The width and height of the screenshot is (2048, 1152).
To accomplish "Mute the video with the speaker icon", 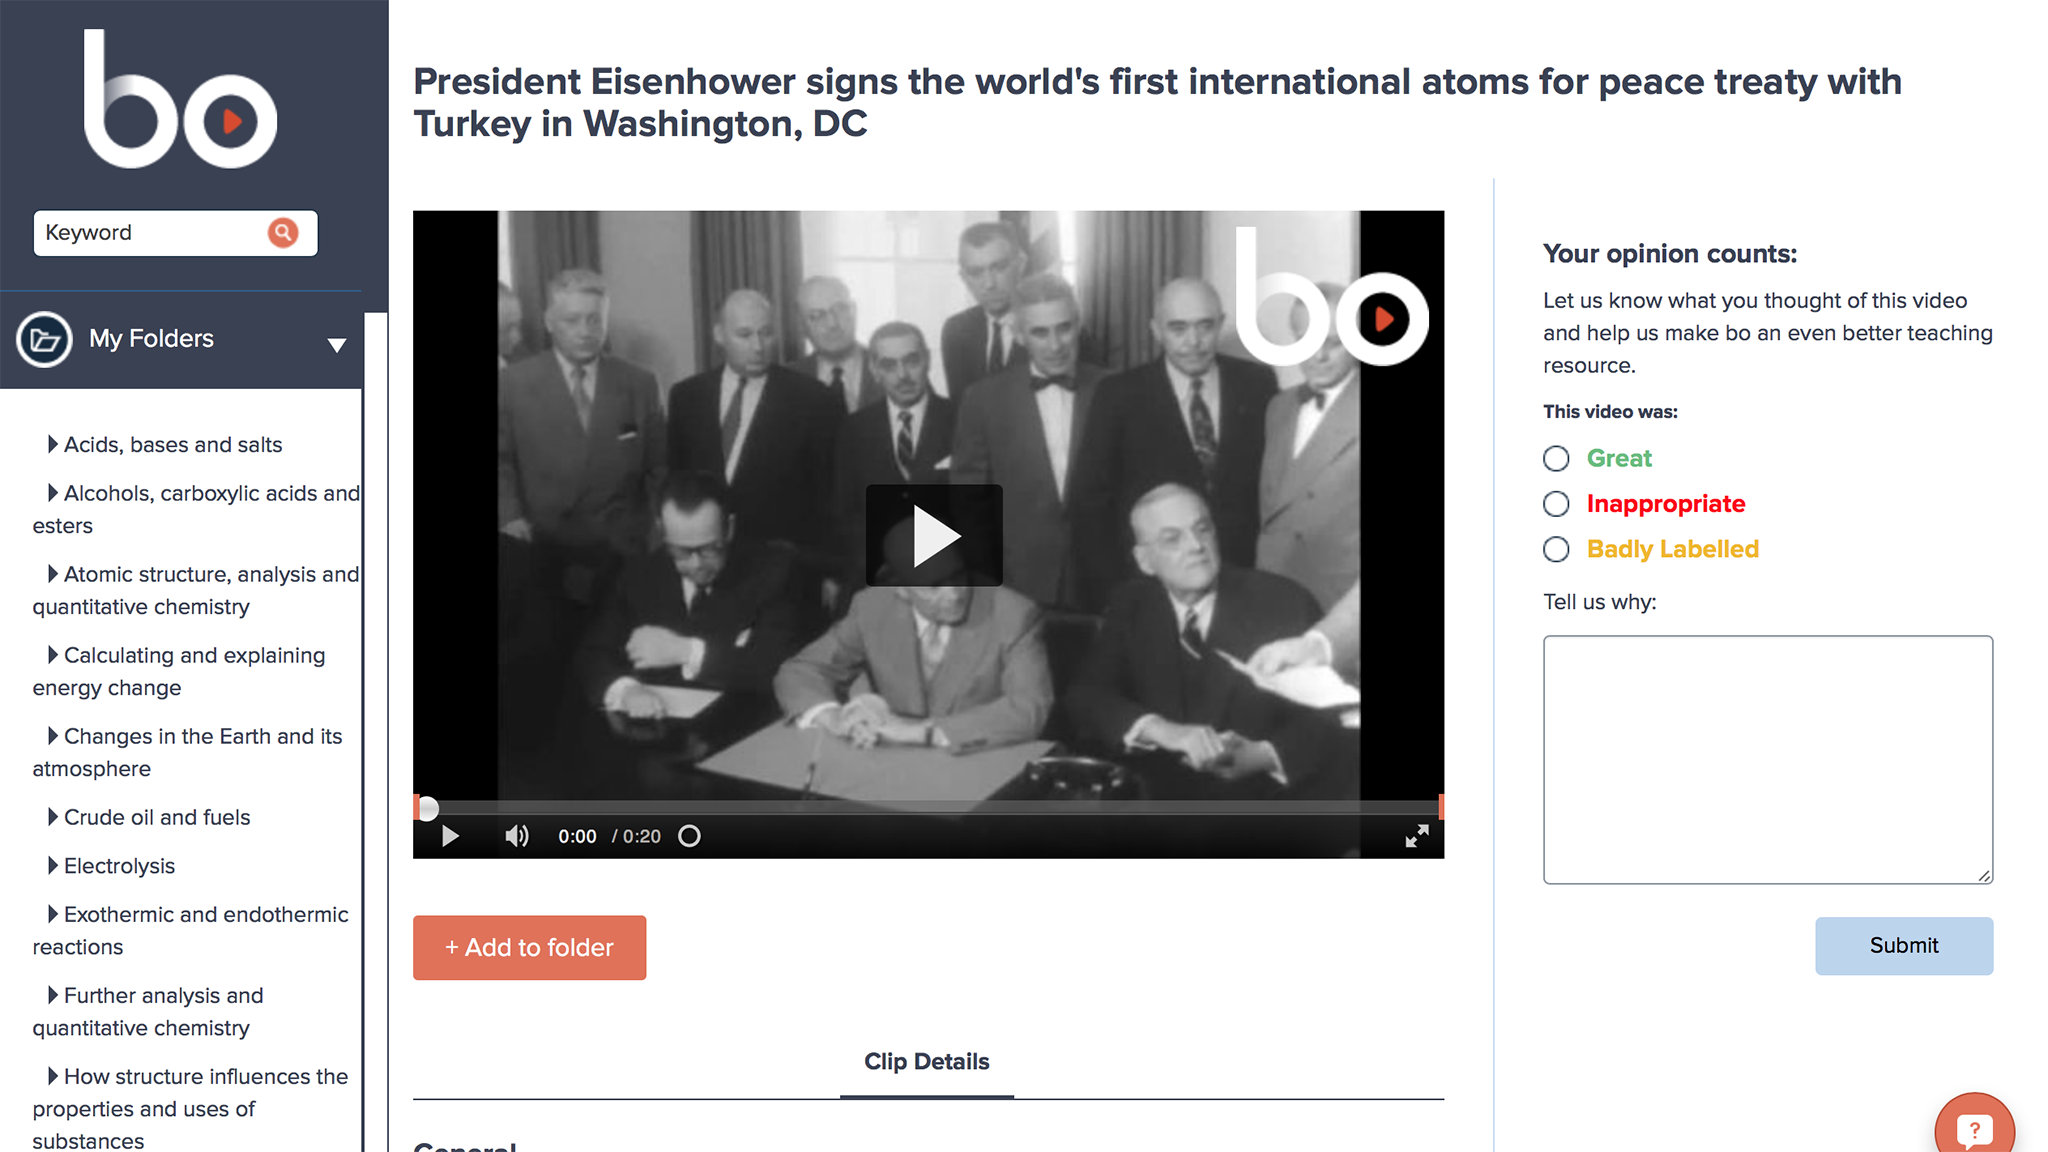I will [x=516, y=836].
